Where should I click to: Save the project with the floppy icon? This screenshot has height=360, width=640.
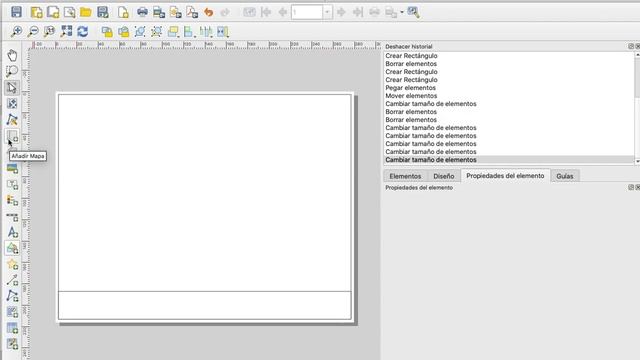pos(16,12)
